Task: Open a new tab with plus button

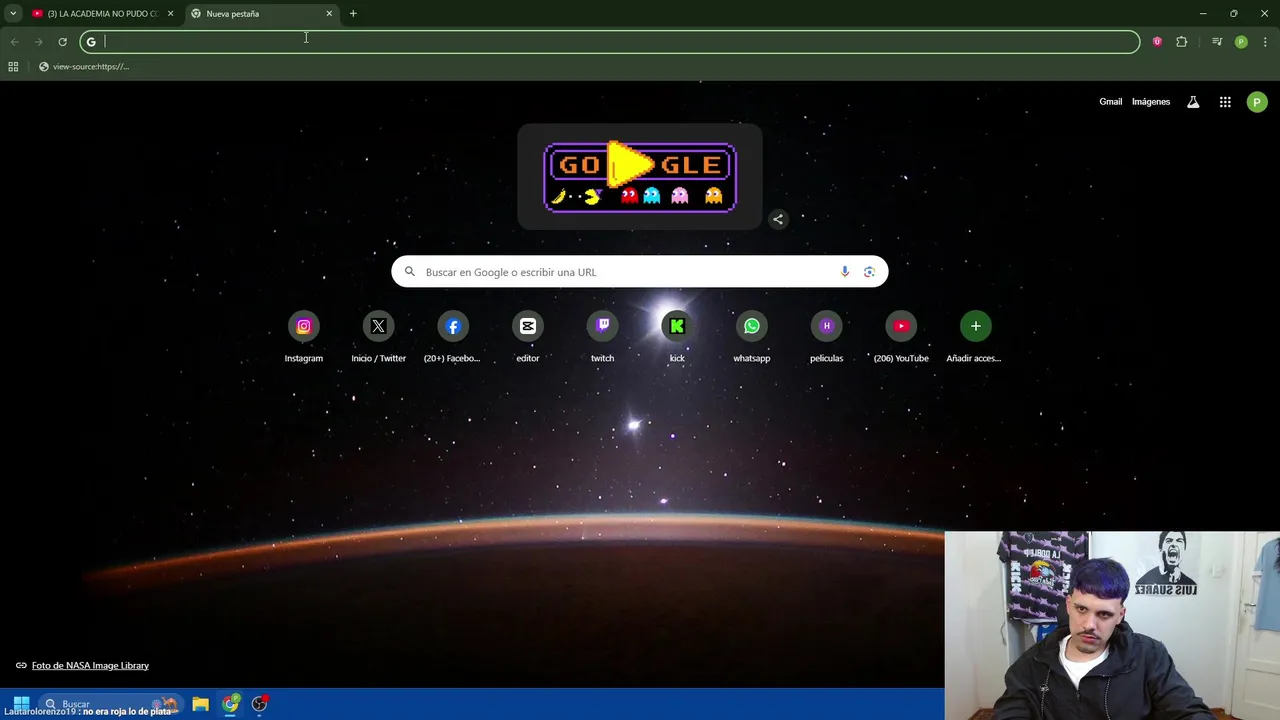Action: (353, 14)
